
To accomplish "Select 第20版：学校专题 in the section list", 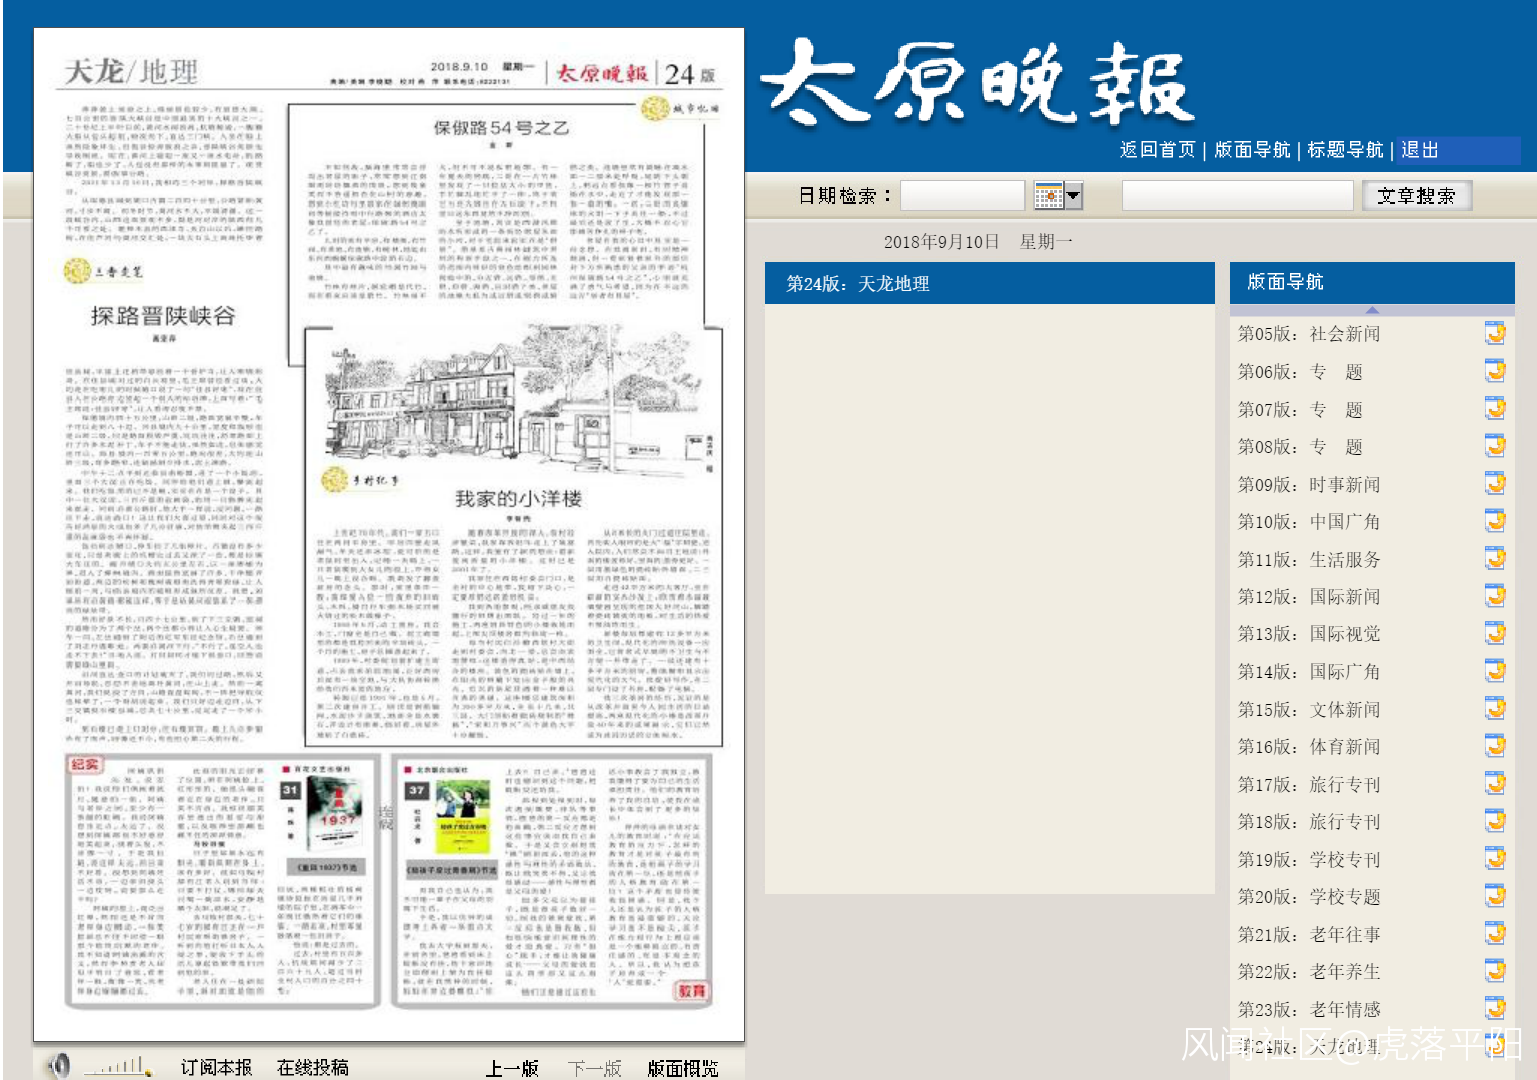I will (x=1309, y=896).
